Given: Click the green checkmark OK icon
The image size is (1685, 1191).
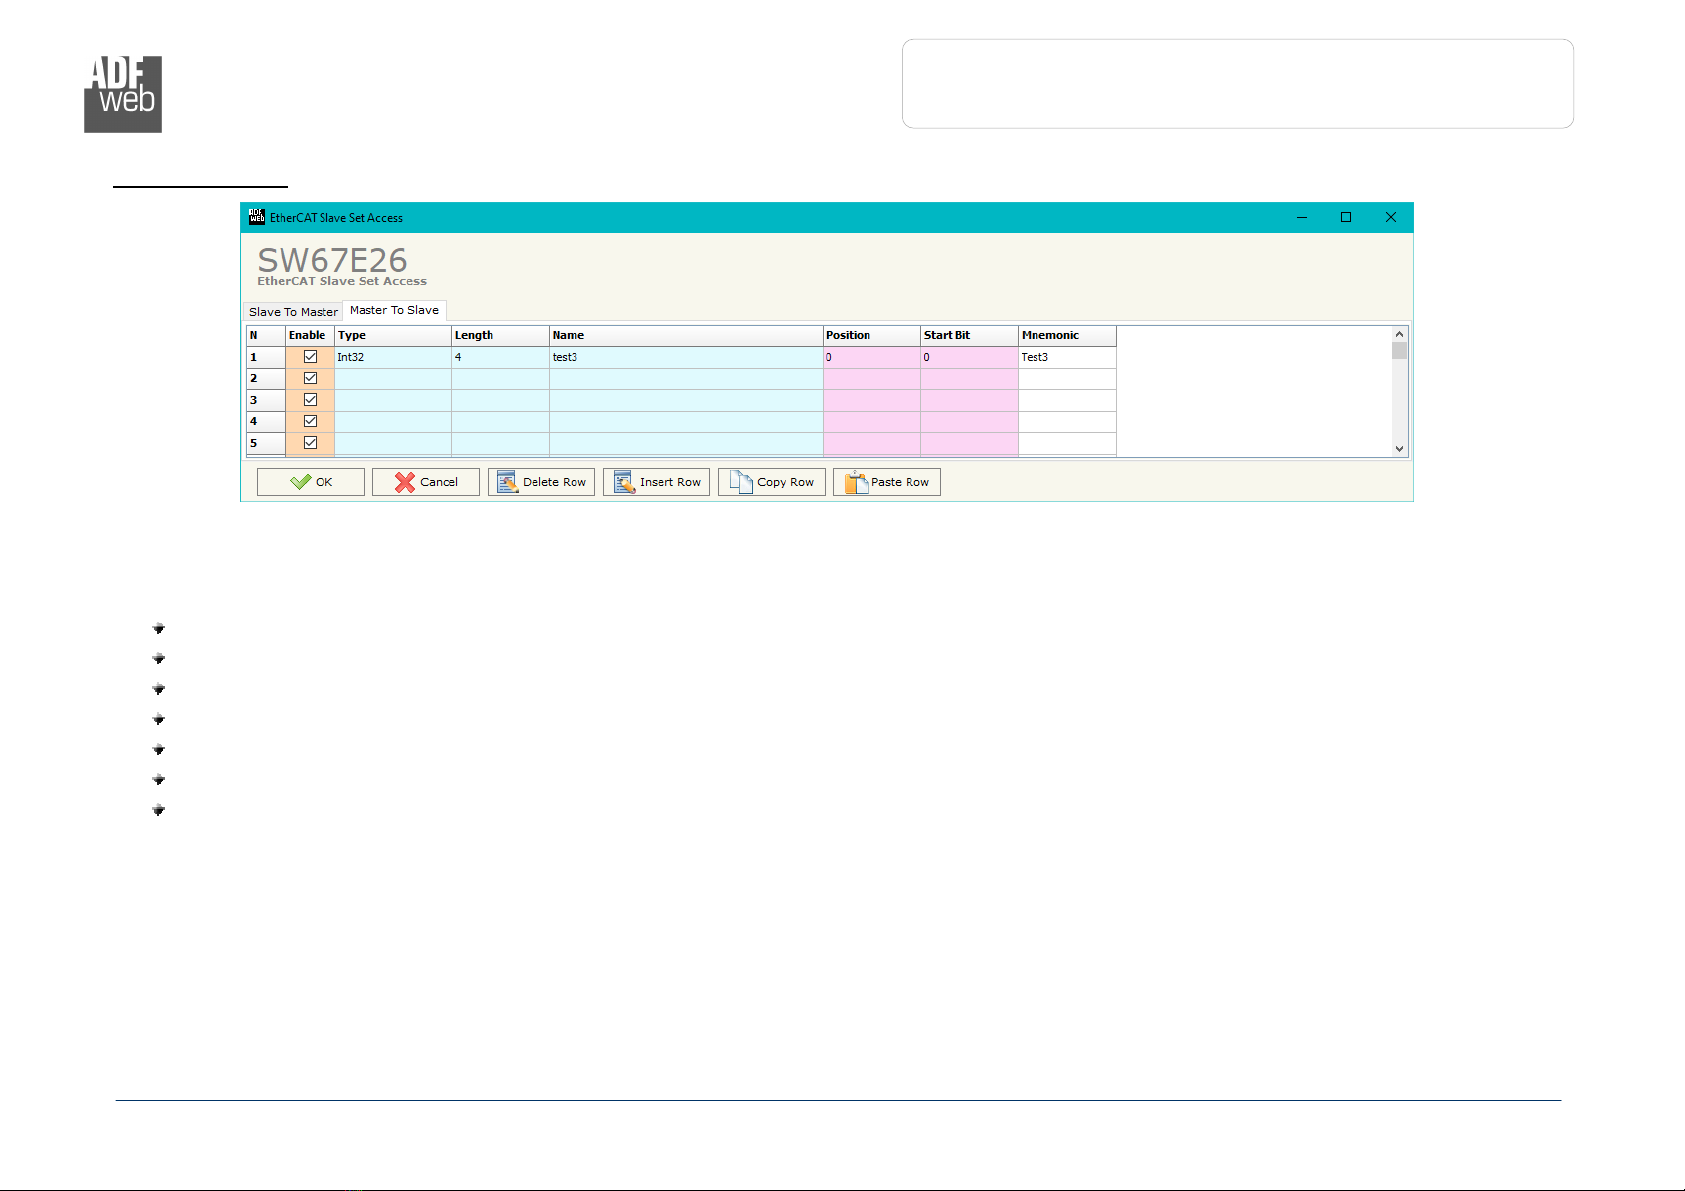Looking at the screenshot, I should [300, 482].
